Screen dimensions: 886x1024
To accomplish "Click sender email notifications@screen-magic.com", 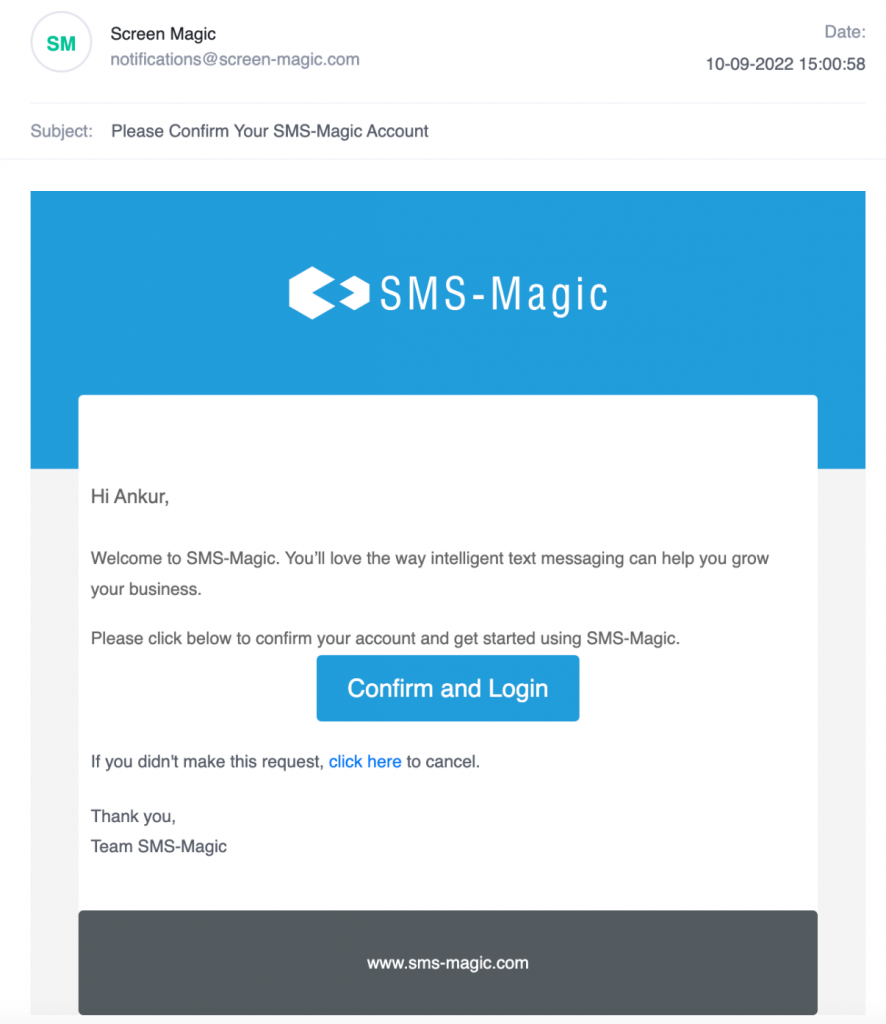I will click(x=234, y=59).
